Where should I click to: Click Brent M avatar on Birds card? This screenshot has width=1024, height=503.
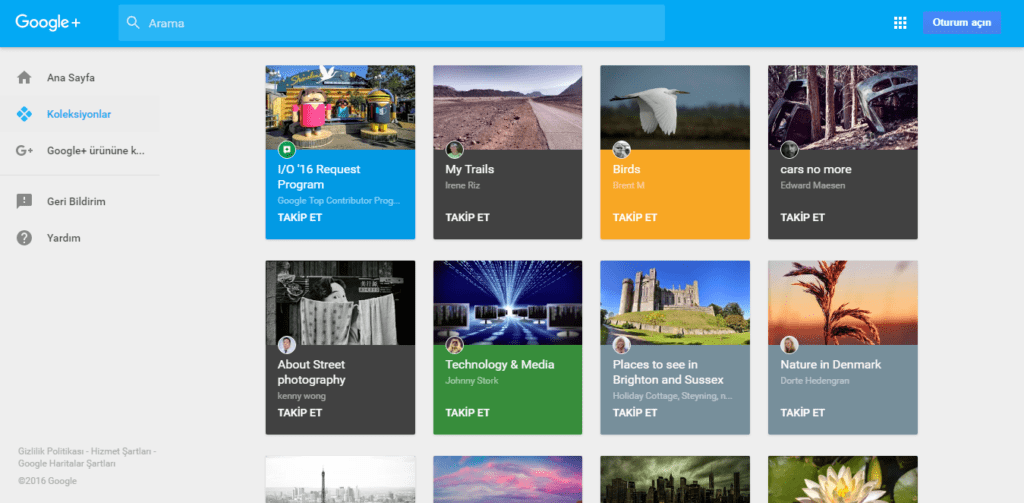pos(622,150)
